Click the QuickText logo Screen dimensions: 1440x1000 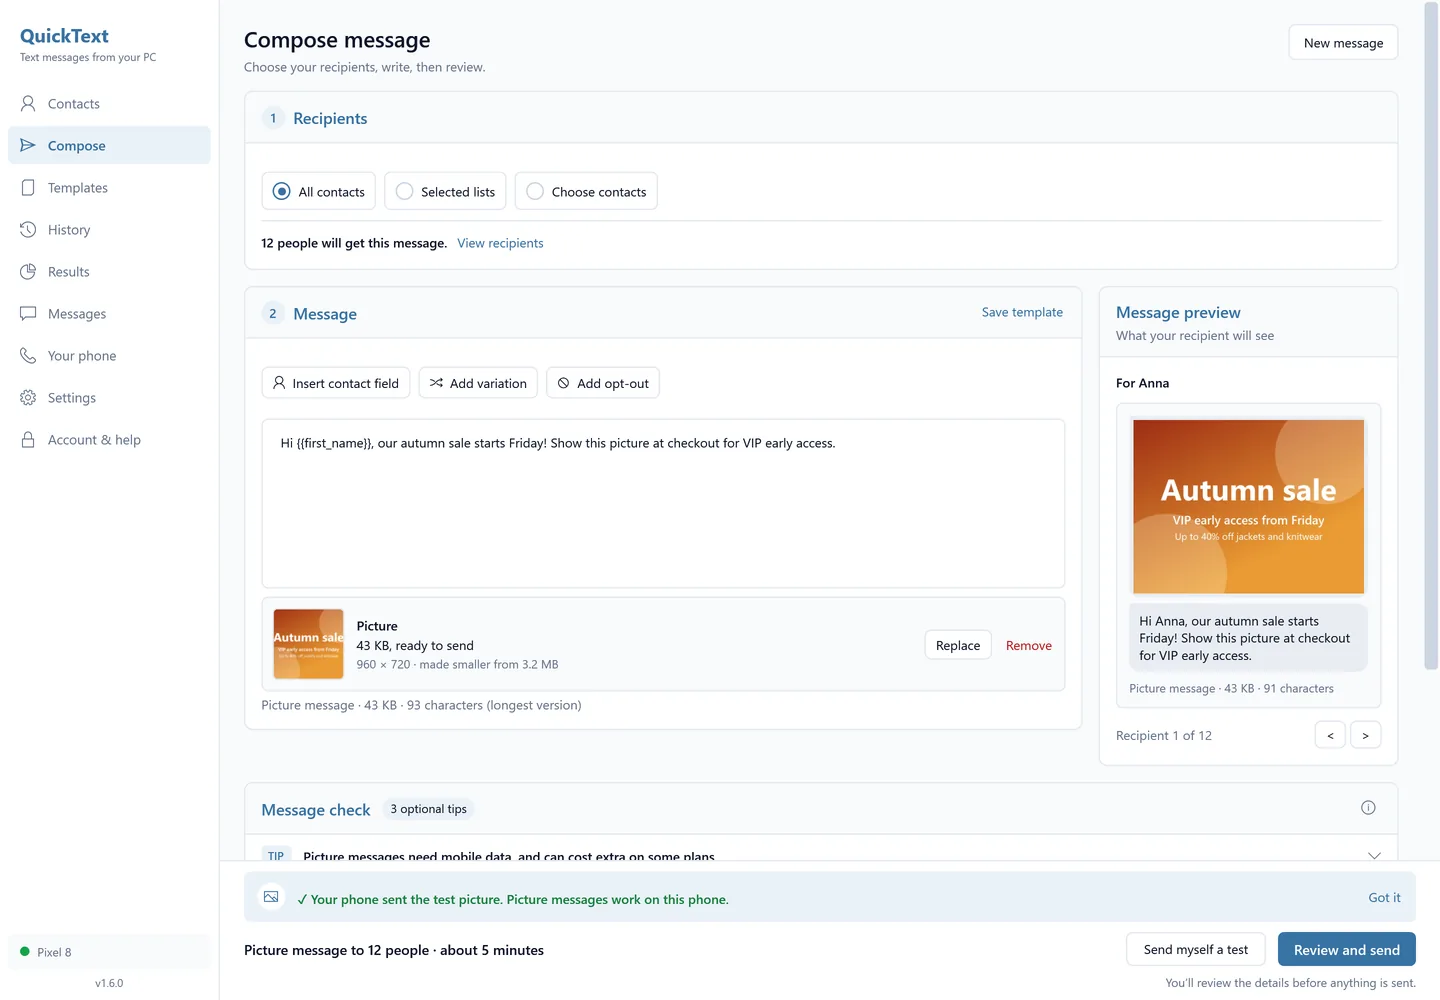[x=64, y=36]
